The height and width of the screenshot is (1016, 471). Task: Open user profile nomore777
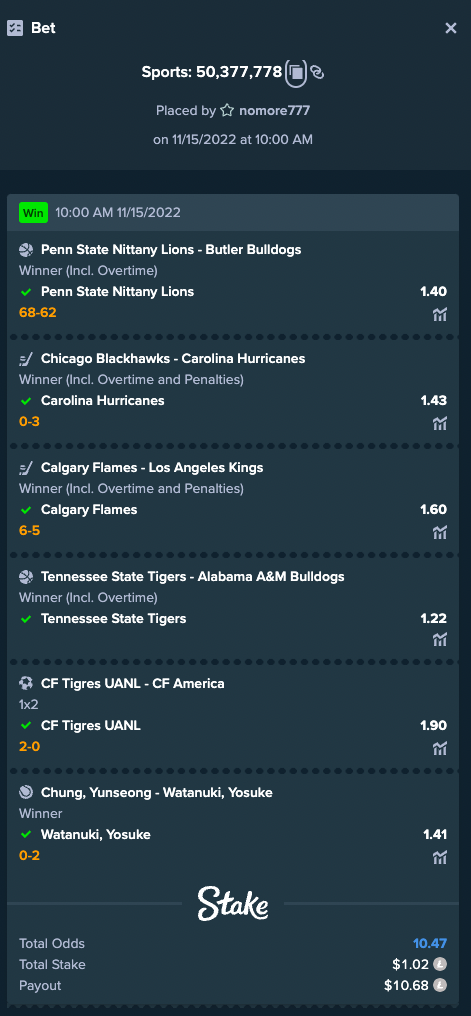(274, 111)
